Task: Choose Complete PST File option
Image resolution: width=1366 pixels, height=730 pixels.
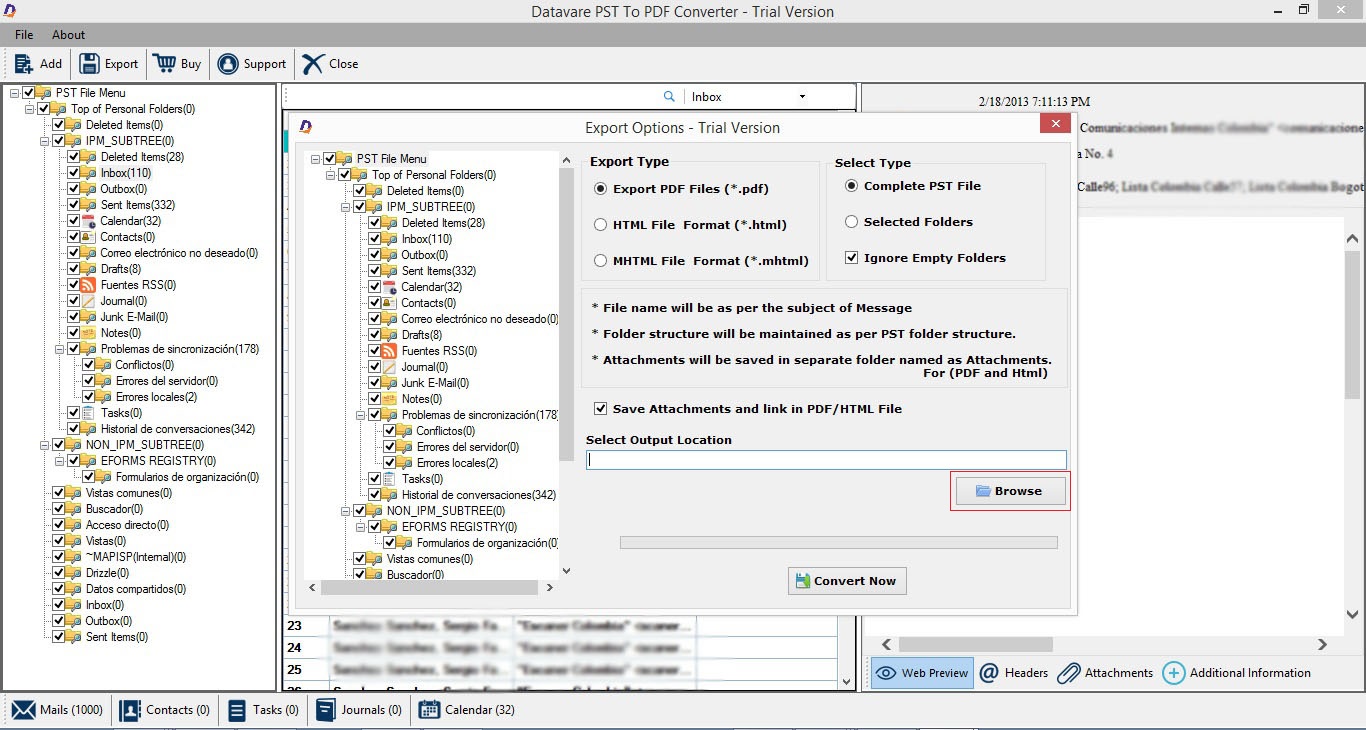Action: (852, 186)
